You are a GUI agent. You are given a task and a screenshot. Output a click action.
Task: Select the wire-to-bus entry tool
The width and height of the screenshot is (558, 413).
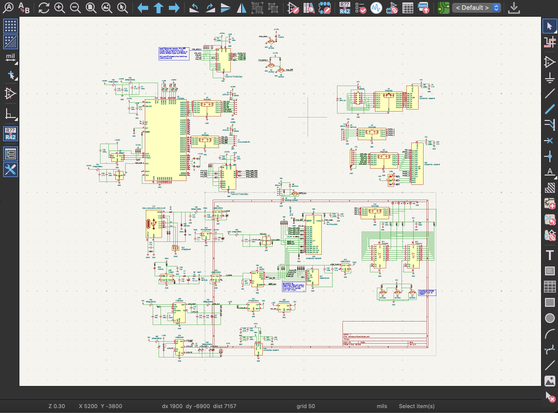549,125
